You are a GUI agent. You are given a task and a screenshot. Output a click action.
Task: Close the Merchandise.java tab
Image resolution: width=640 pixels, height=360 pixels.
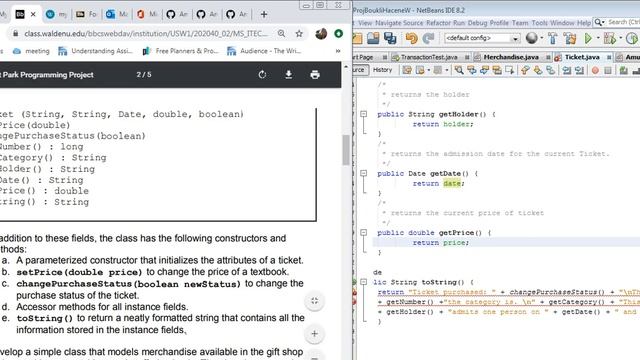click(x=548, y=57)
